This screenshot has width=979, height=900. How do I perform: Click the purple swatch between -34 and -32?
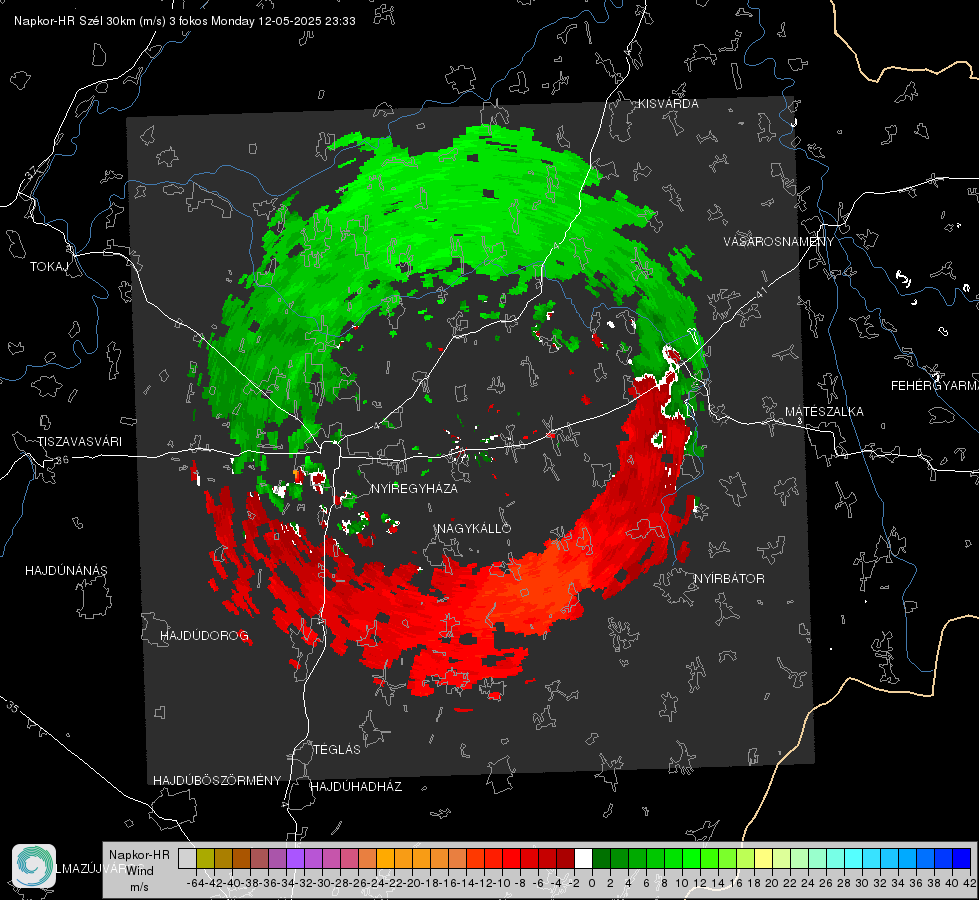295,859
